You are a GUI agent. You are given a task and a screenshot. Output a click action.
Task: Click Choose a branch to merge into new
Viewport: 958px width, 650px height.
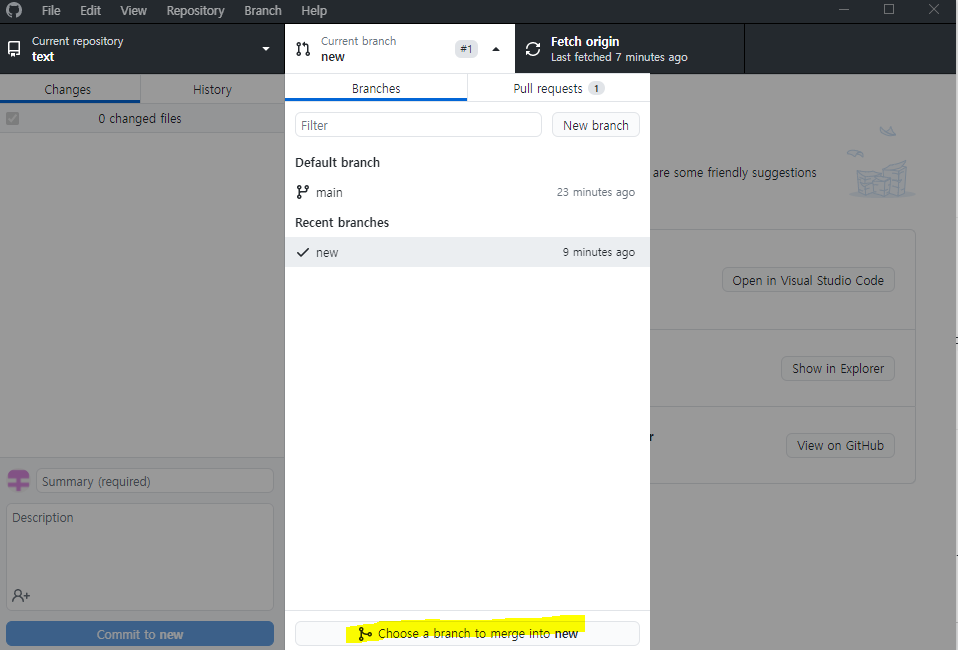point(467,634)
